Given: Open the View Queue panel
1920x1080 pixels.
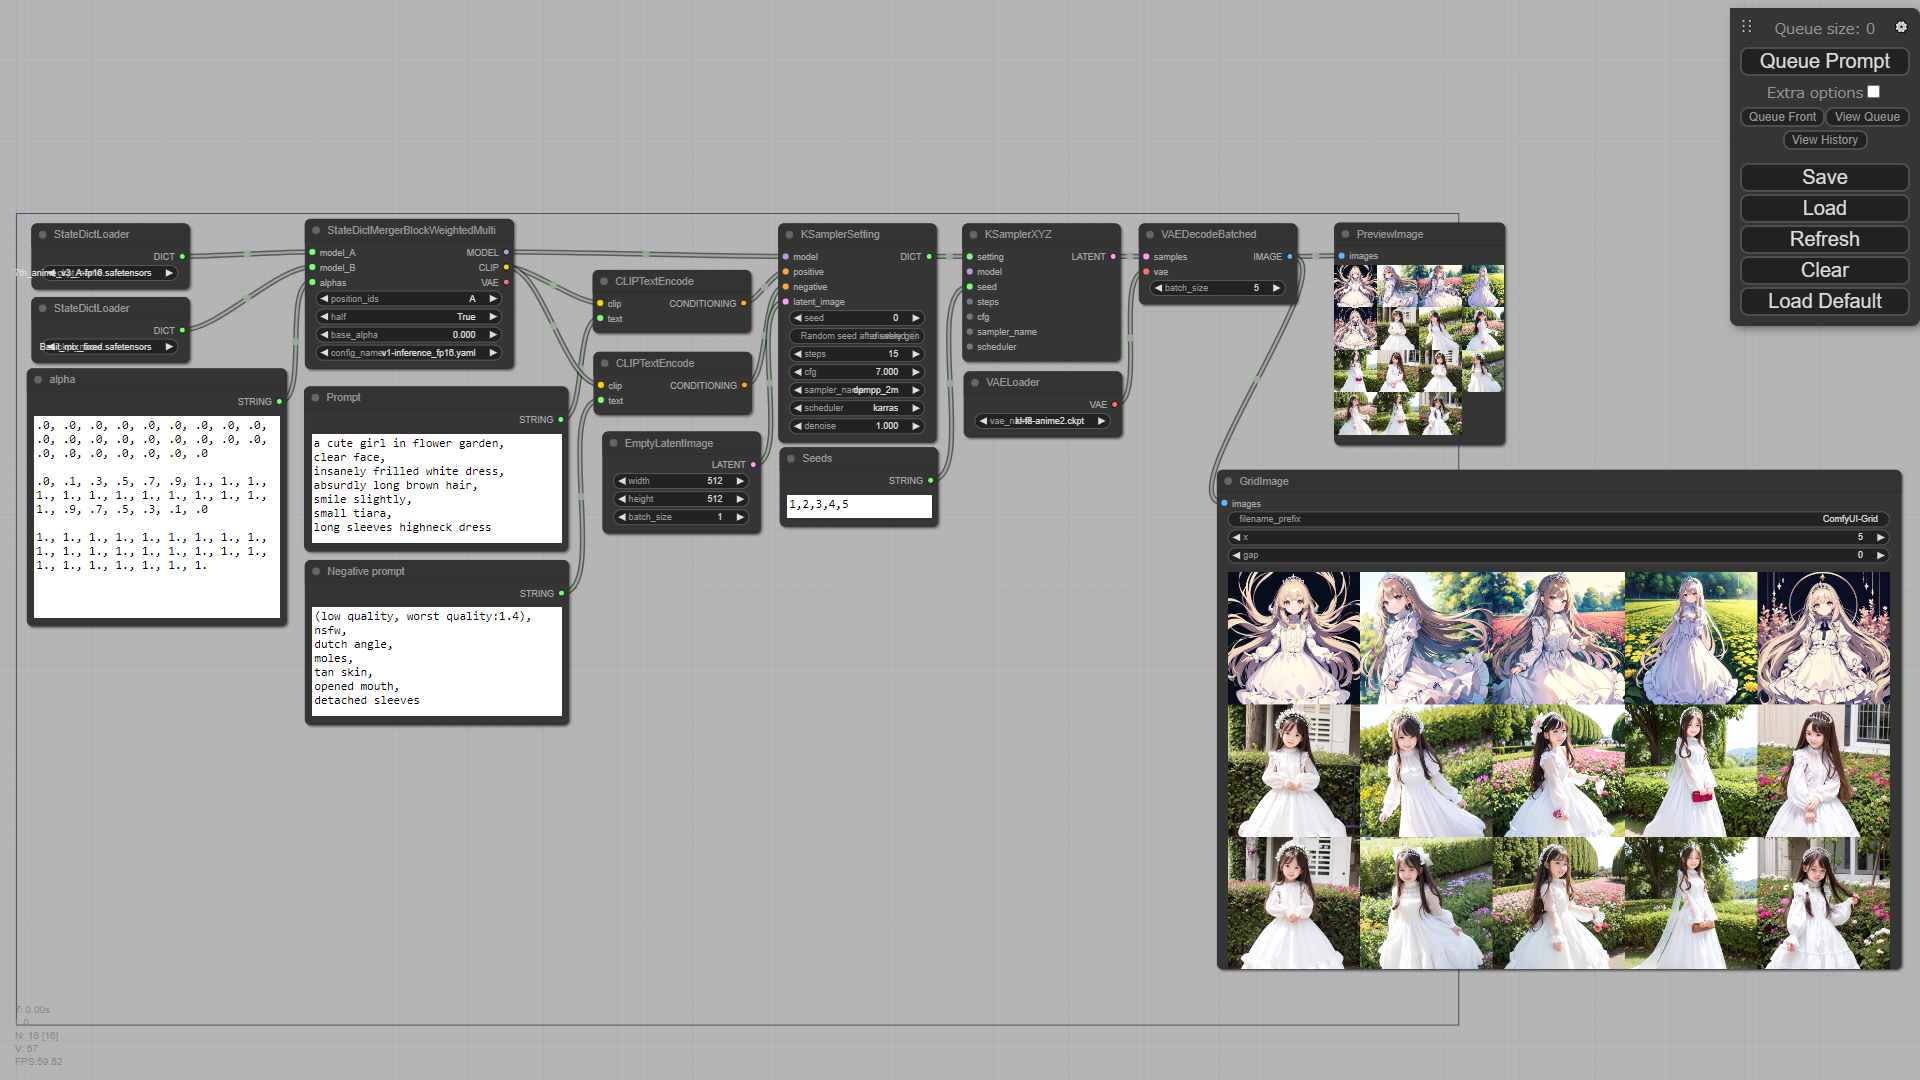Looking at the screenshot, I should (1867, 116).
